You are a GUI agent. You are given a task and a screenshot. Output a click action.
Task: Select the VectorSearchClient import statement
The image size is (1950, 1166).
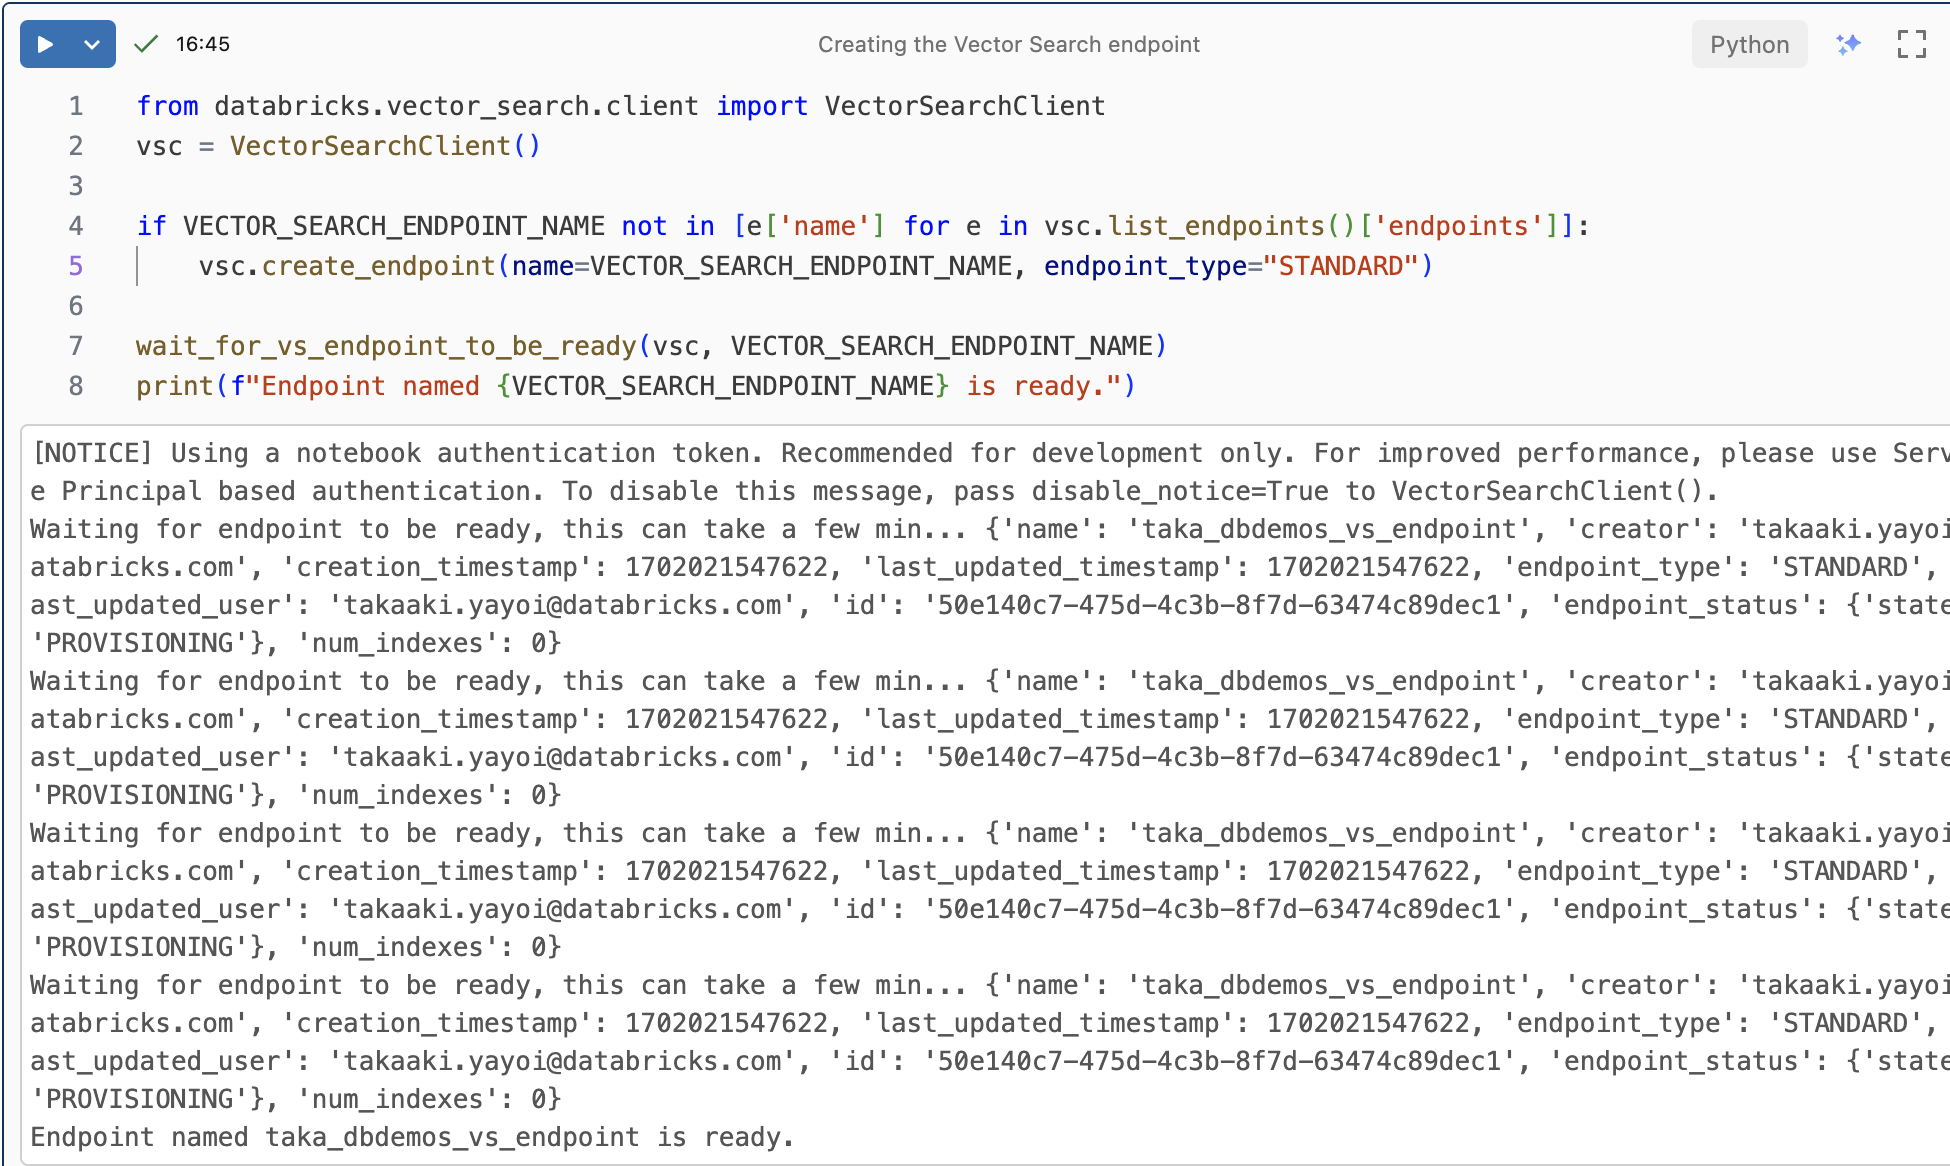point(620,105)
